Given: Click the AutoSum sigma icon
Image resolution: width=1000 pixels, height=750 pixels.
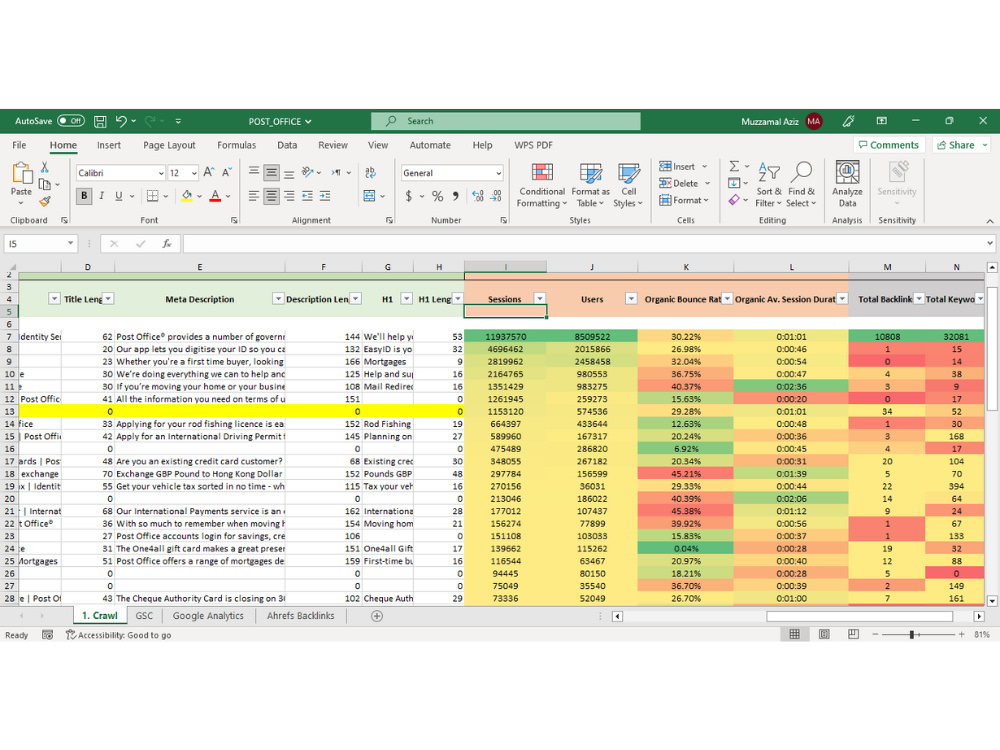Looking at the screenshot, I should click(734, 166).
